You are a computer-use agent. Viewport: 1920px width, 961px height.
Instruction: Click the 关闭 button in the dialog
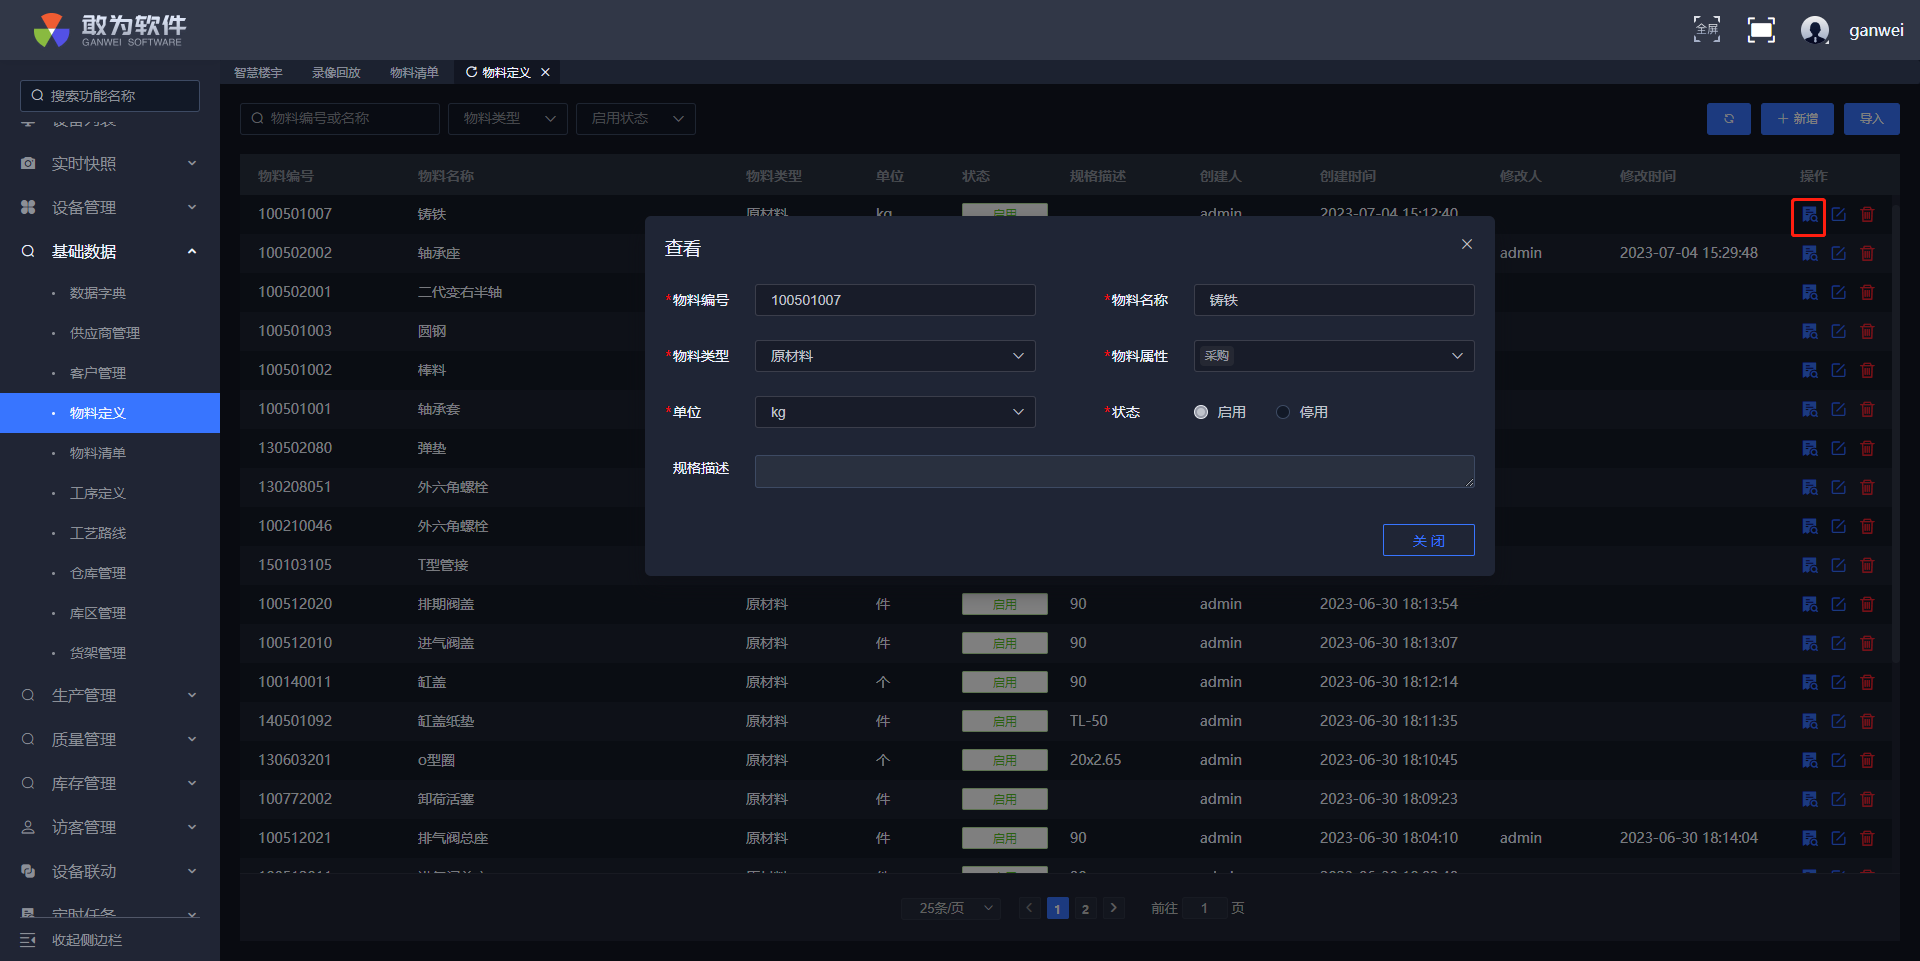click(1428, 541)
